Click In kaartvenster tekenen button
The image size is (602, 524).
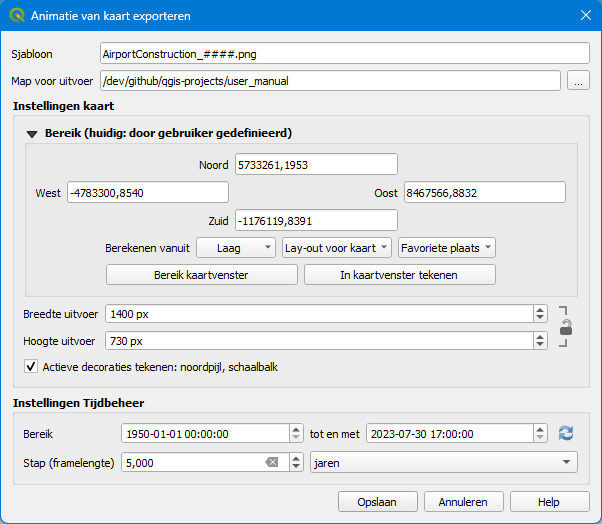tap(399, 274)
